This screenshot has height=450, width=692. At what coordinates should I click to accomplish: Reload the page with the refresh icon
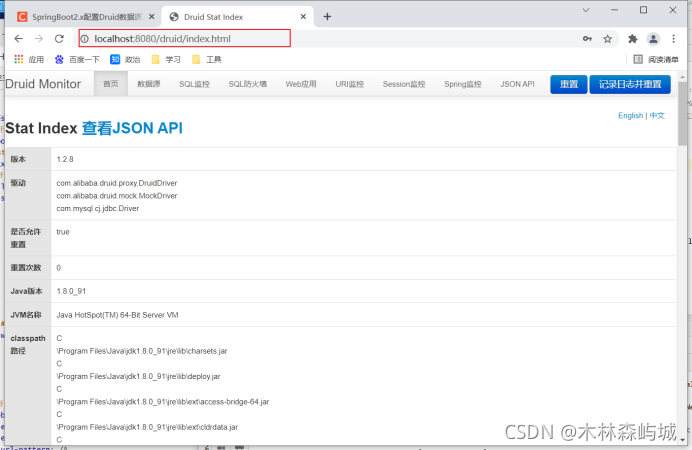coord(59,39)
